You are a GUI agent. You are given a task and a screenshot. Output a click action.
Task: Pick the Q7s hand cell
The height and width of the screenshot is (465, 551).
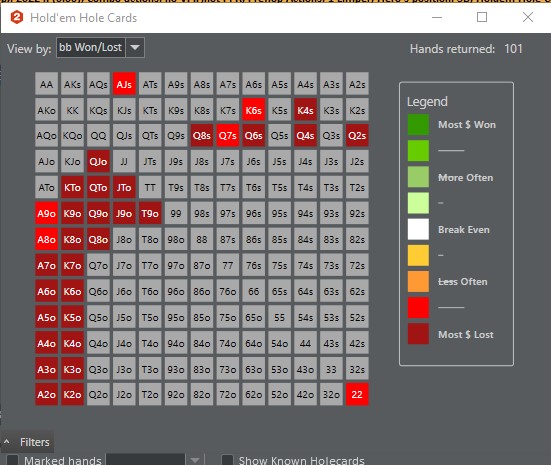tap(228, 135)
